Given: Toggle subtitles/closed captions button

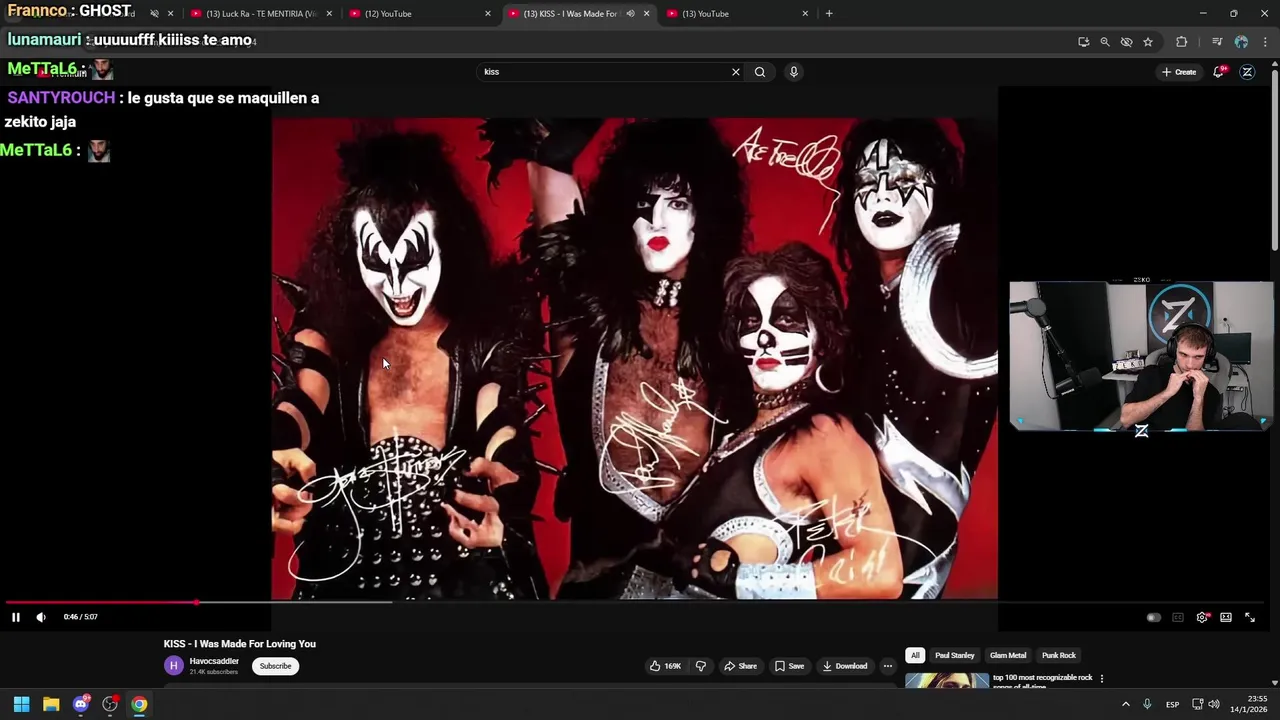Looking at the screenshot, I should tap(1178, 617).
